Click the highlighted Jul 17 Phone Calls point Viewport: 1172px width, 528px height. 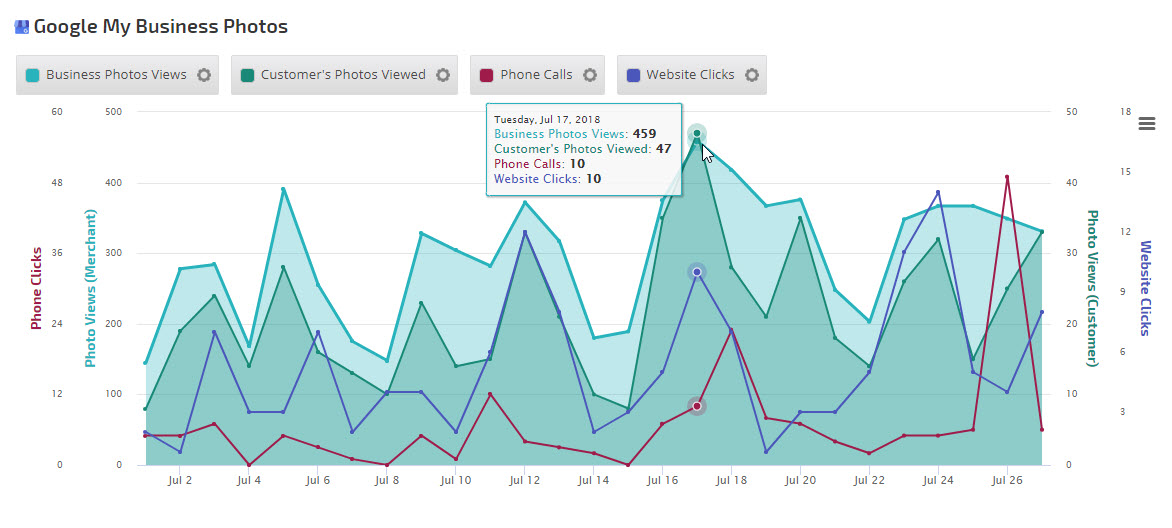click(x=697, y=406)
